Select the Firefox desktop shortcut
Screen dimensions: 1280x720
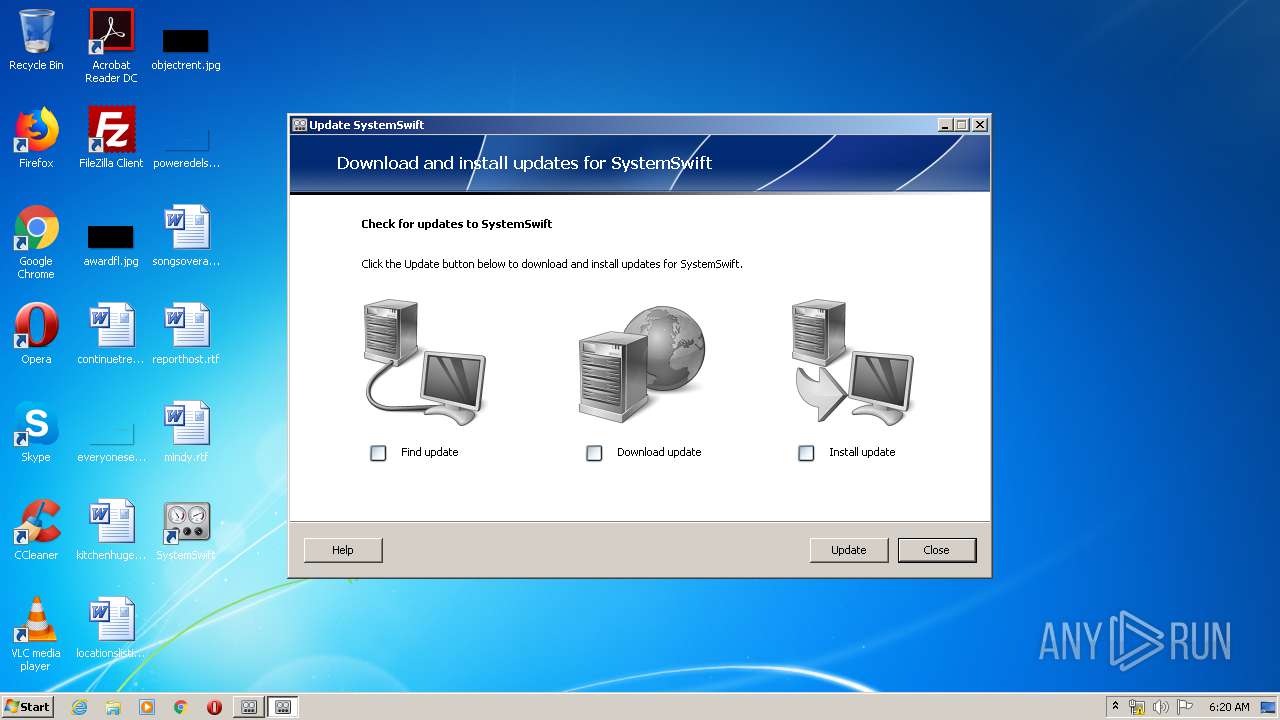pos(36,138)
